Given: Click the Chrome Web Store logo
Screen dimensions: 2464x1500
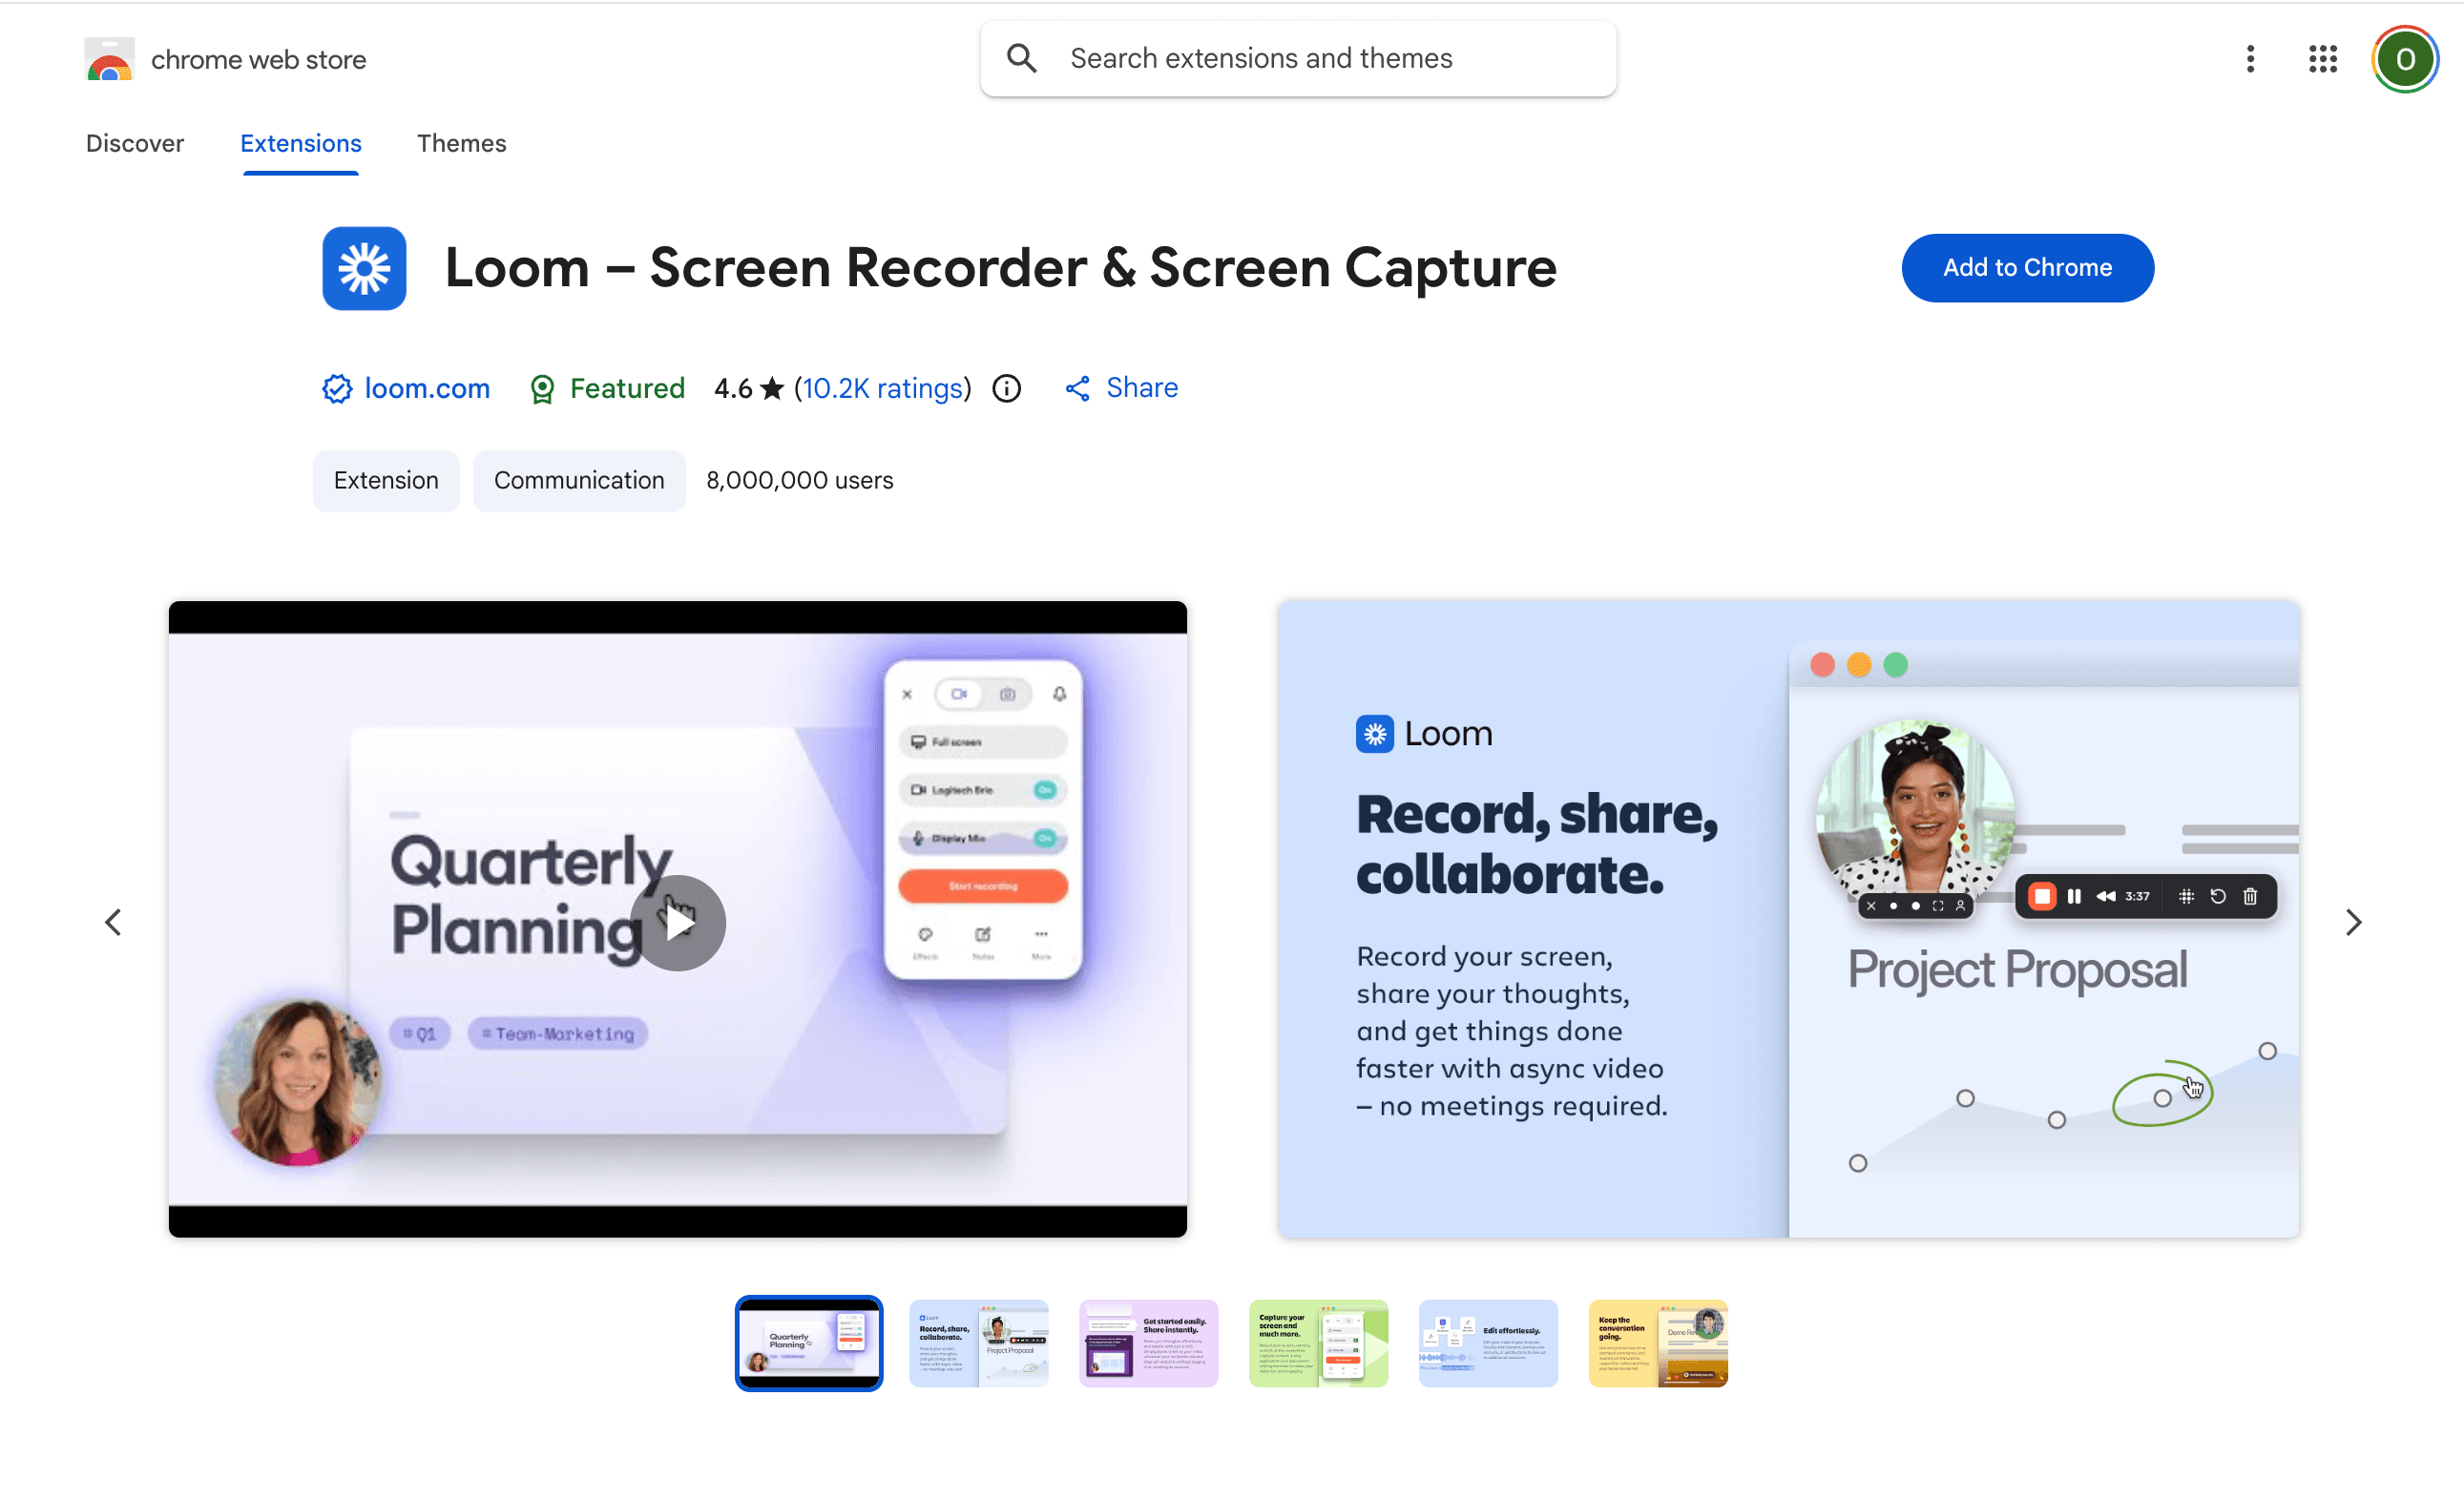Looking at the screenshot, I should (108, 58).
